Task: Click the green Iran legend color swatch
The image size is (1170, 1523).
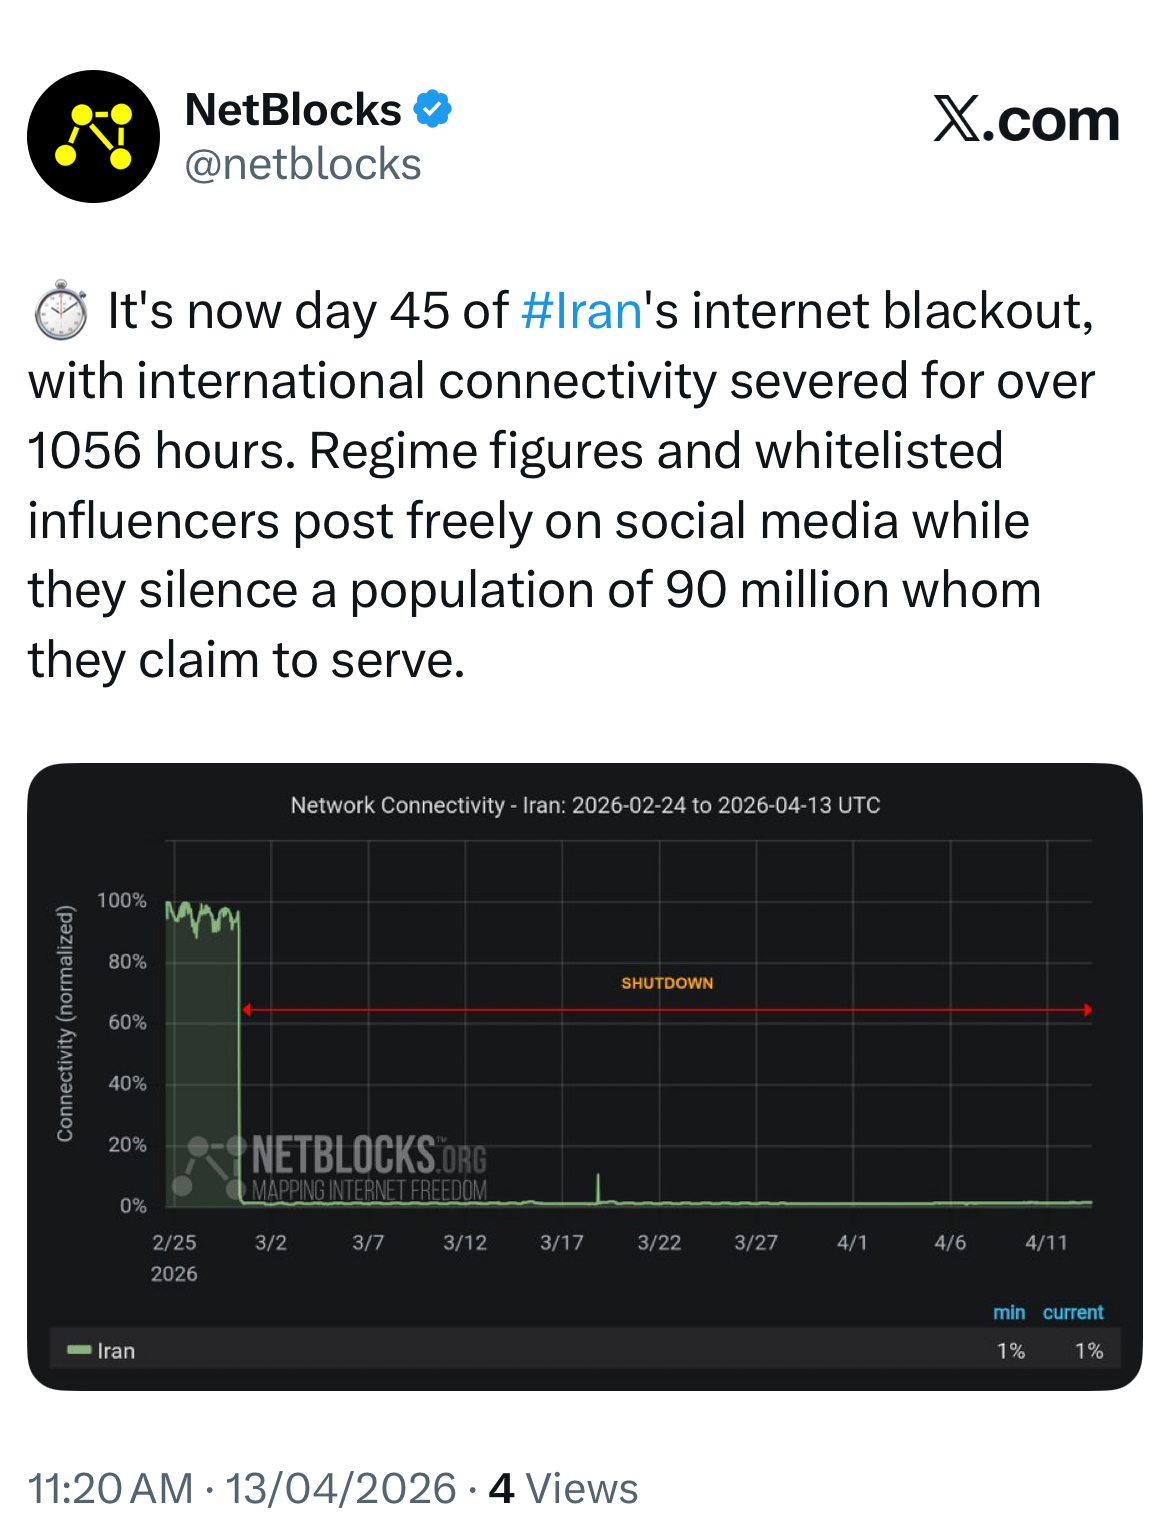Action: [x=79, y=1351]
